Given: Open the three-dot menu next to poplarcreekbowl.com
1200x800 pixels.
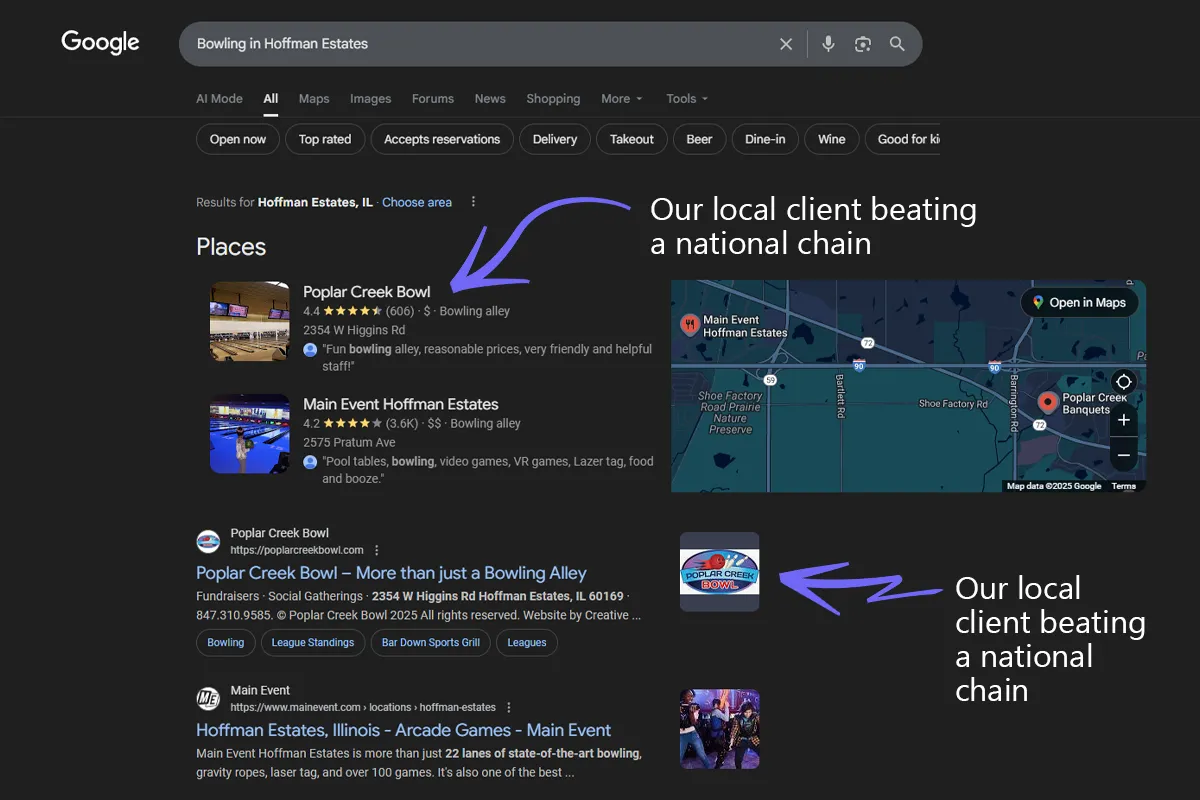Looking at the screenshot, I should [376, 549].
